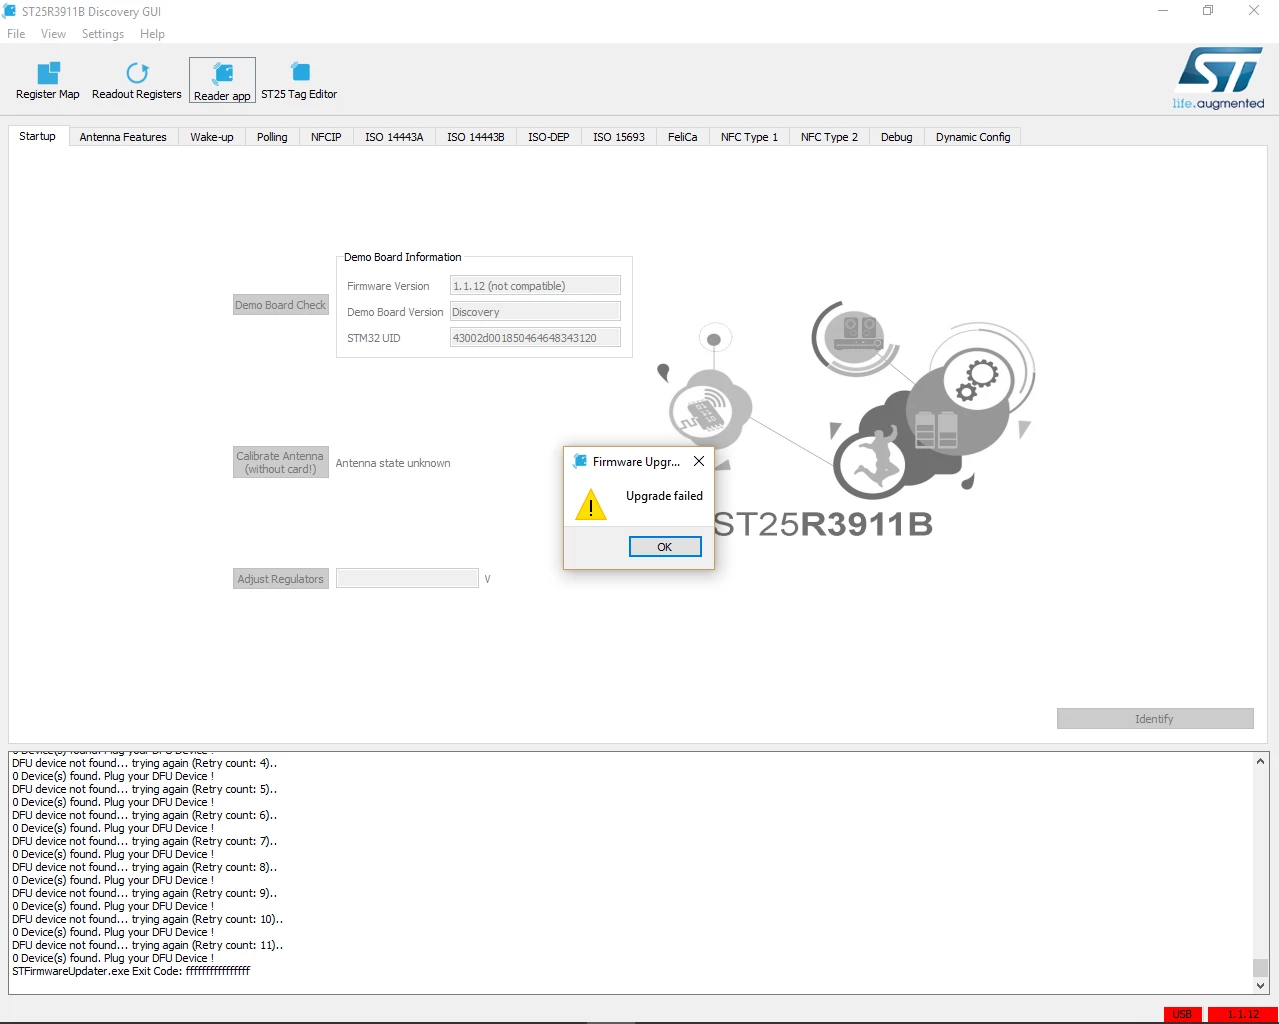
Task: Switch to the NFC Type 1 tab
Action: 749,137
